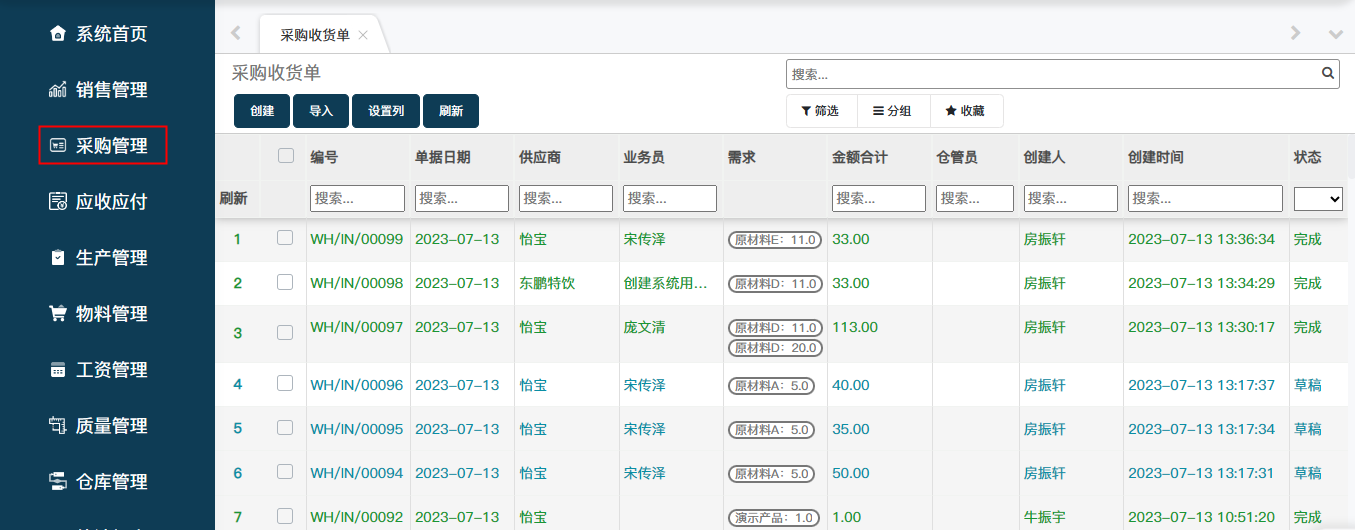Click the cart icon beside 物料管理

tap(57, 314)
